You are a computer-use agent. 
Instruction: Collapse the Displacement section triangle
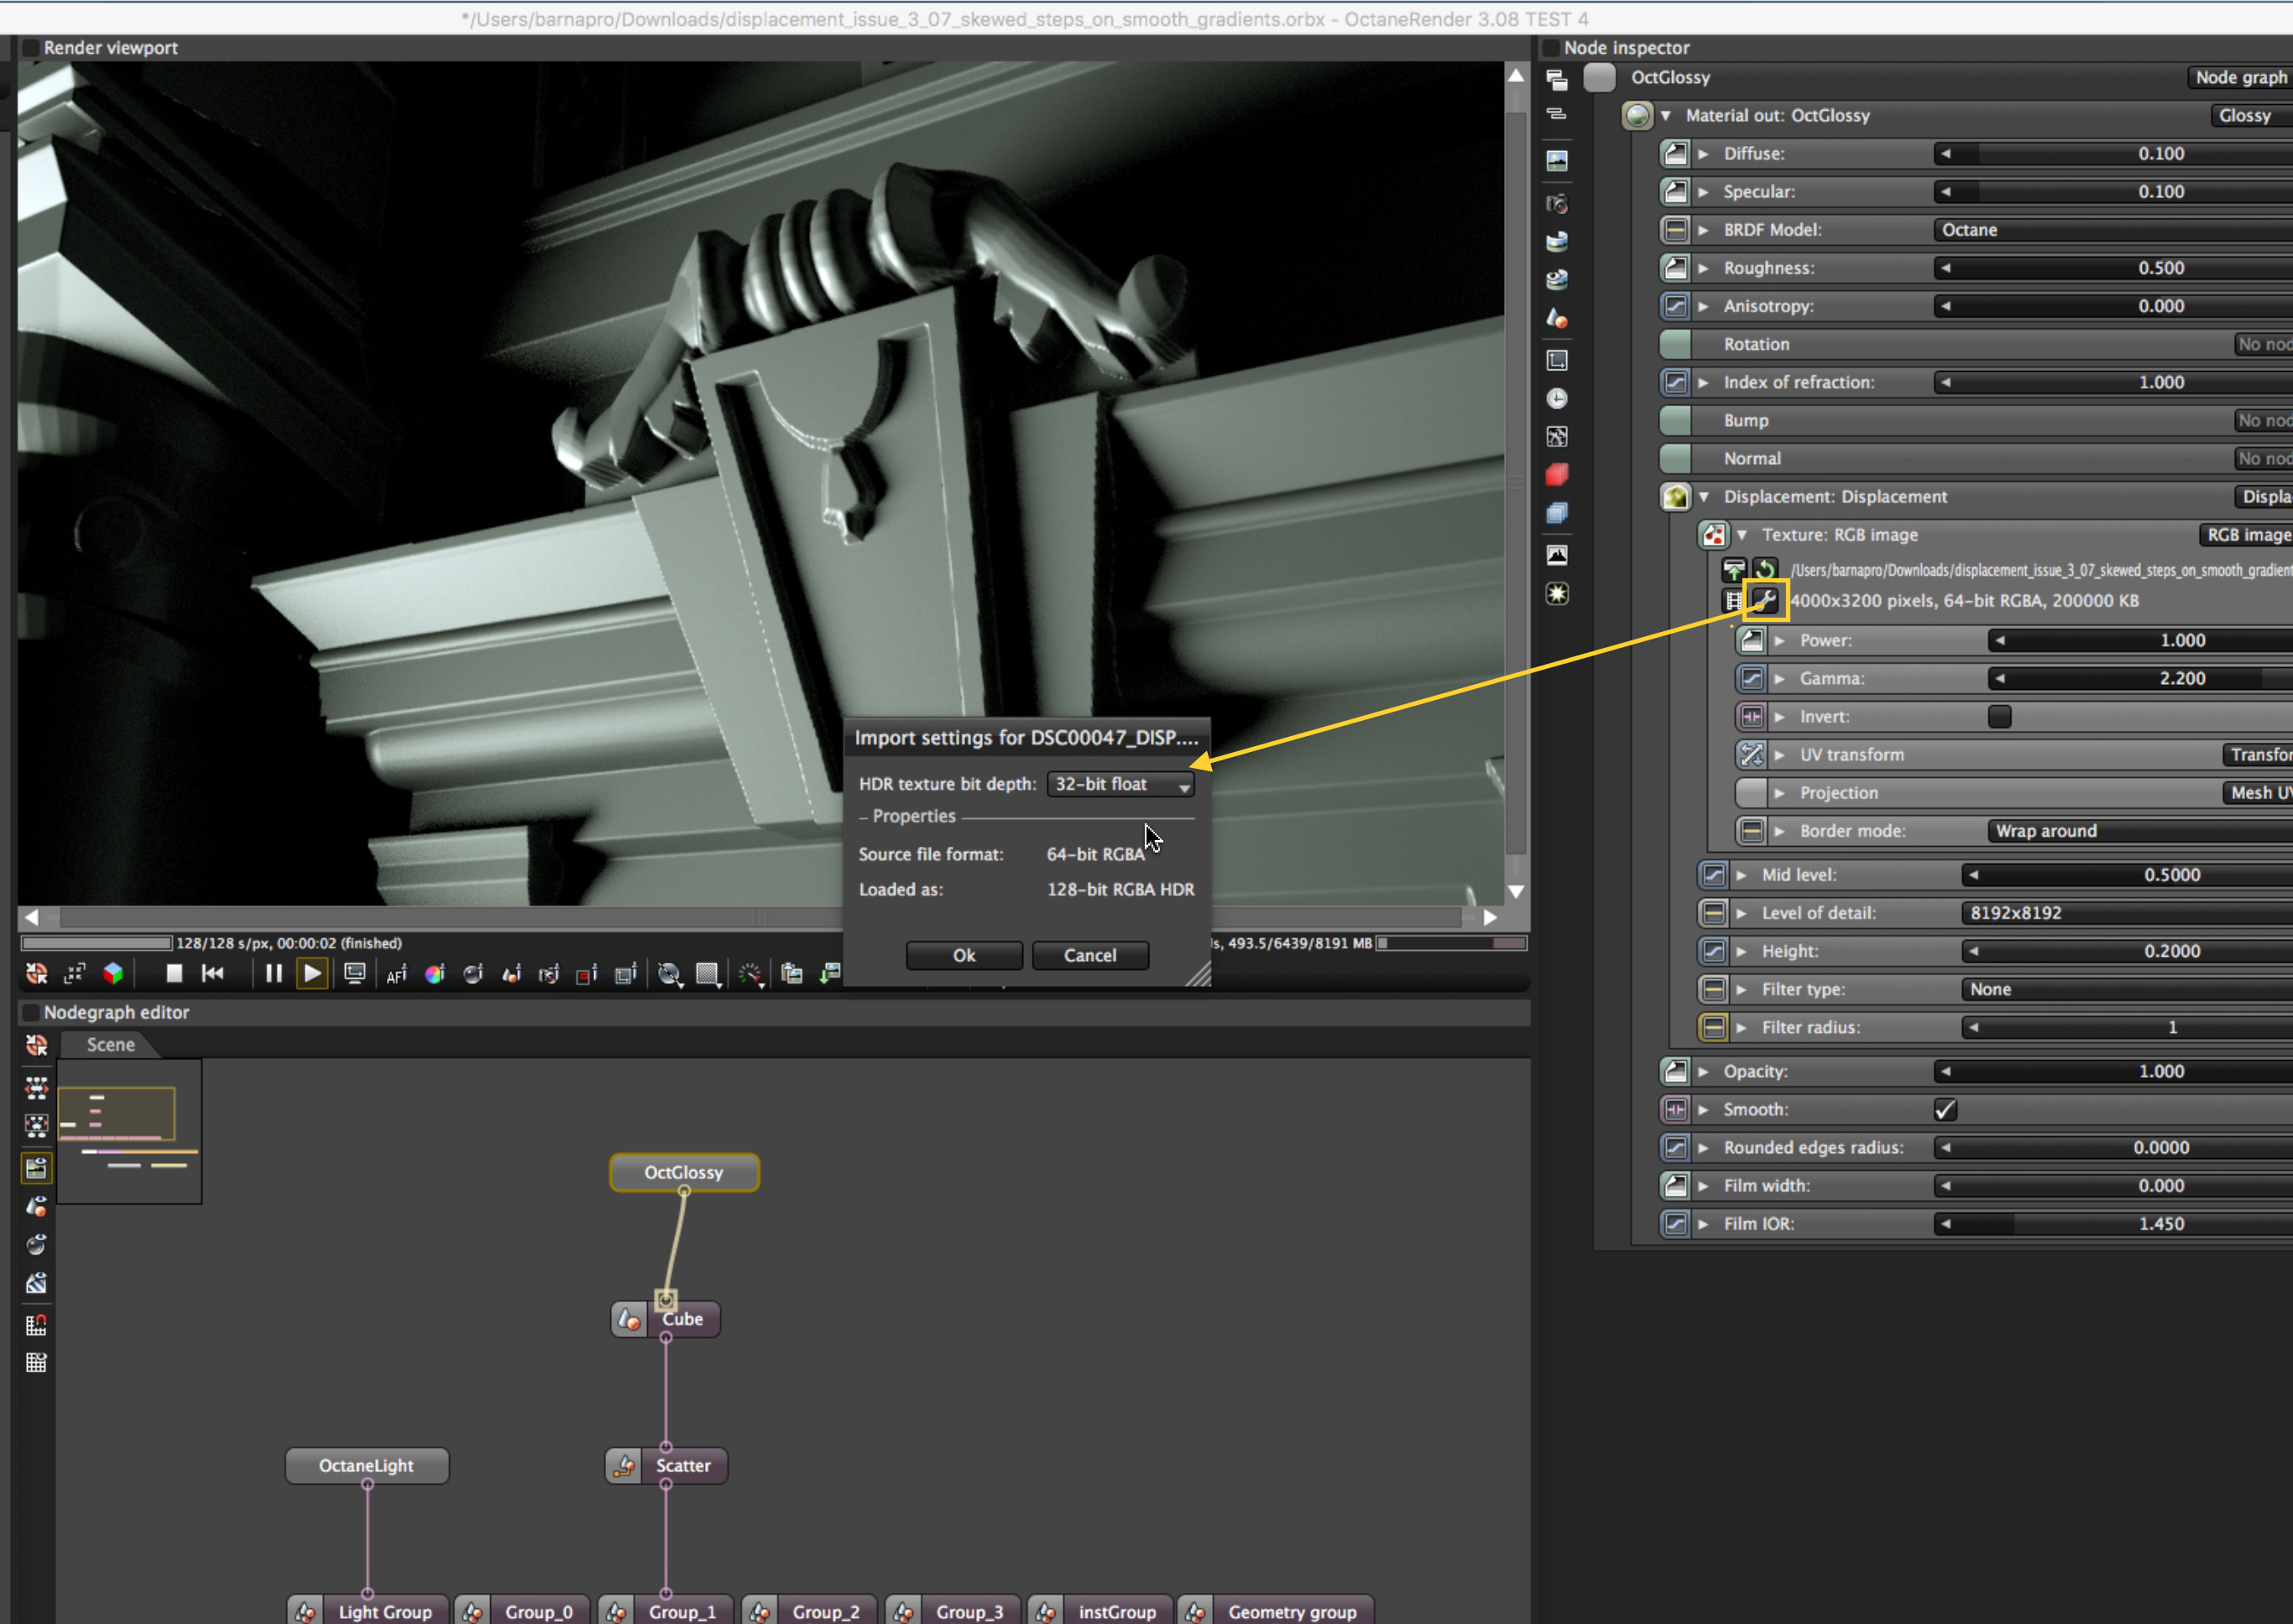[1704, 497]
